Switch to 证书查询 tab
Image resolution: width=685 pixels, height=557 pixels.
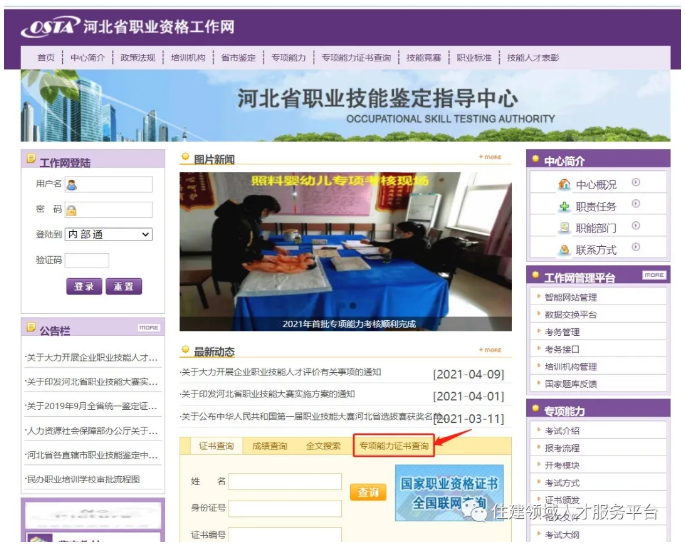pos(216,446)
